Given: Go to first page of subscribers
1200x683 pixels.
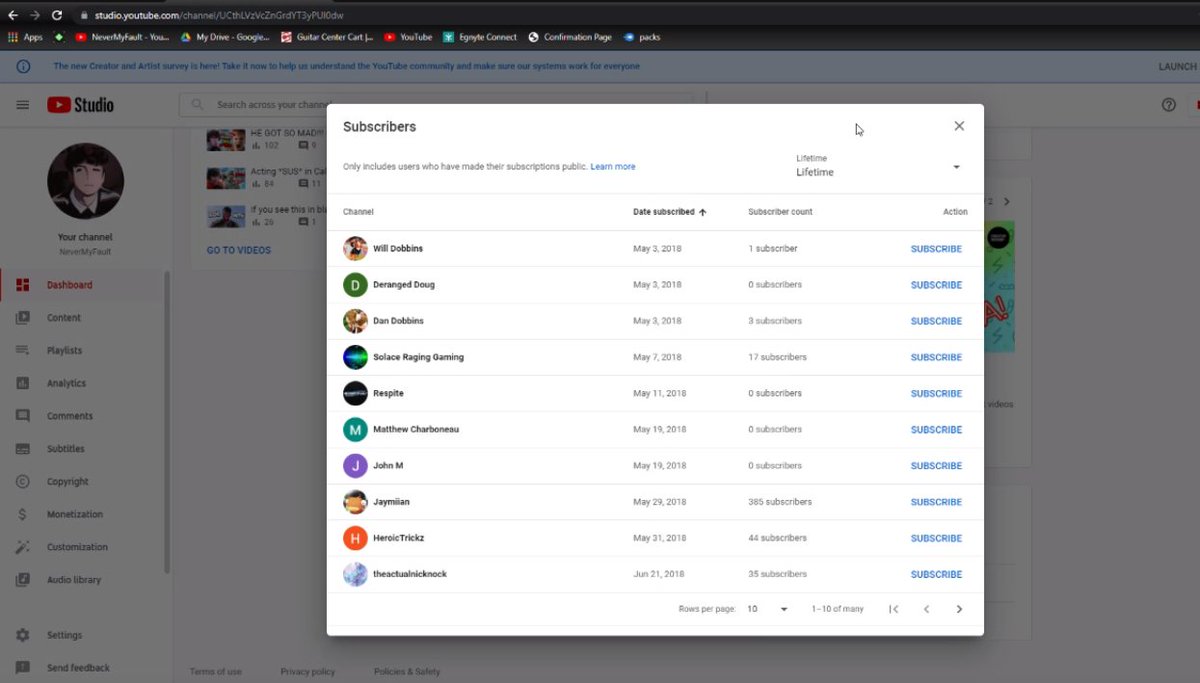Looking at the screenshot, I should tap(894, 609).
